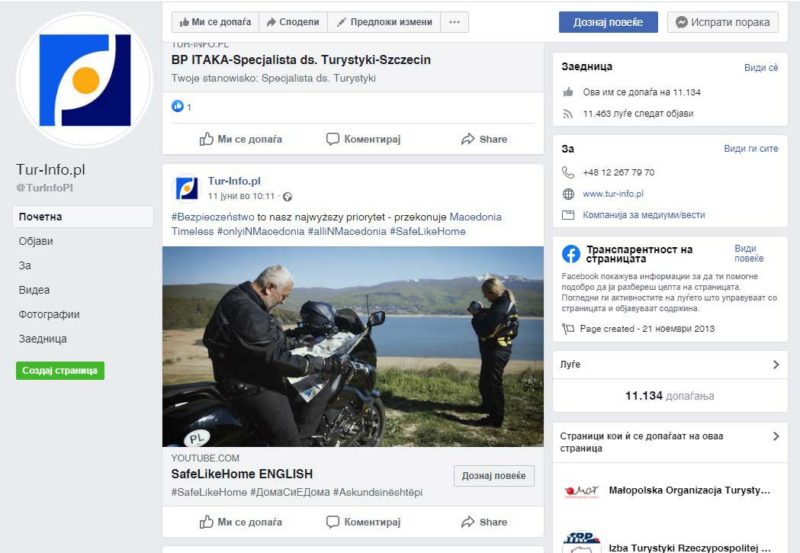The width and height of the screenshot is (800, 553).
Task: Click 'Види сѐ' in the Заедница panel
Action: click(761, 68)
